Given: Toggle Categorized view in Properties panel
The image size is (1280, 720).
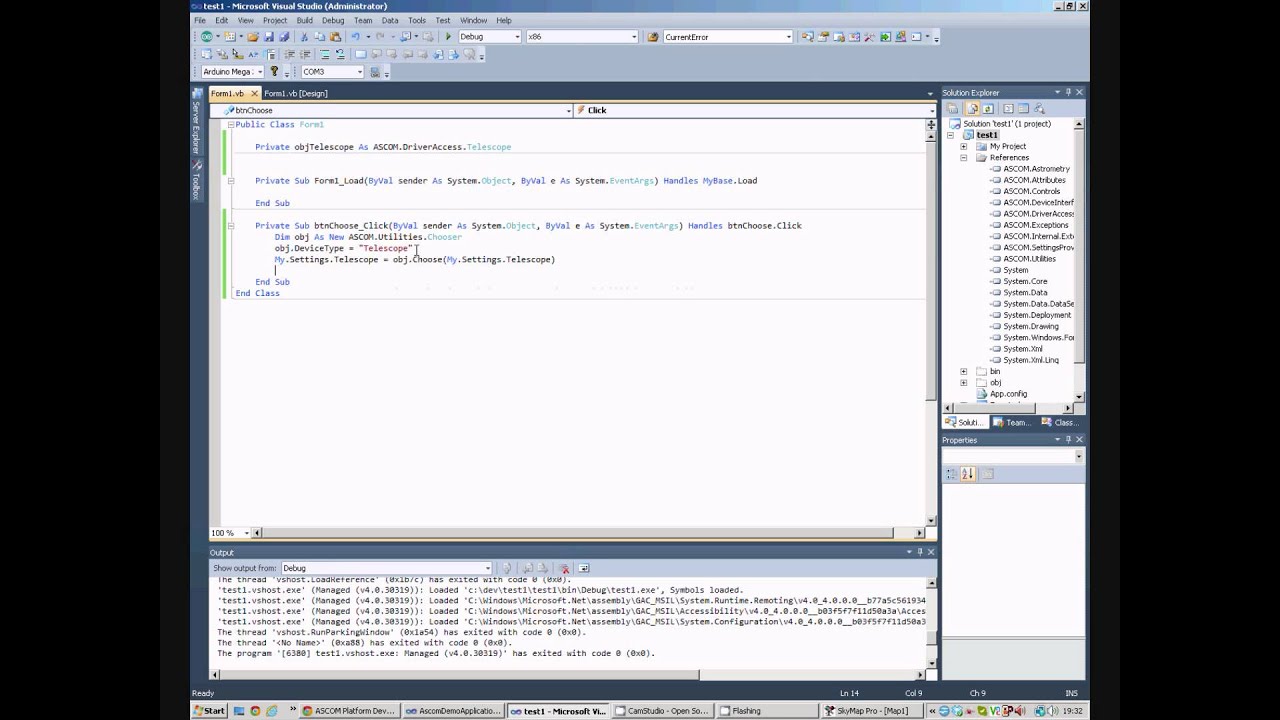Looking at the screenshot, I should coord(952,474).
